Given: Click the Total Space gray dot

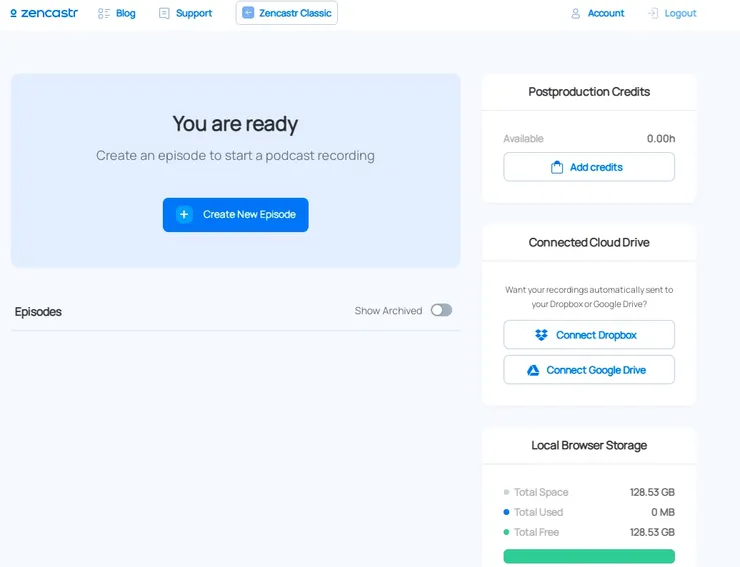Looking at the screenshot, I should pos(506,492).
